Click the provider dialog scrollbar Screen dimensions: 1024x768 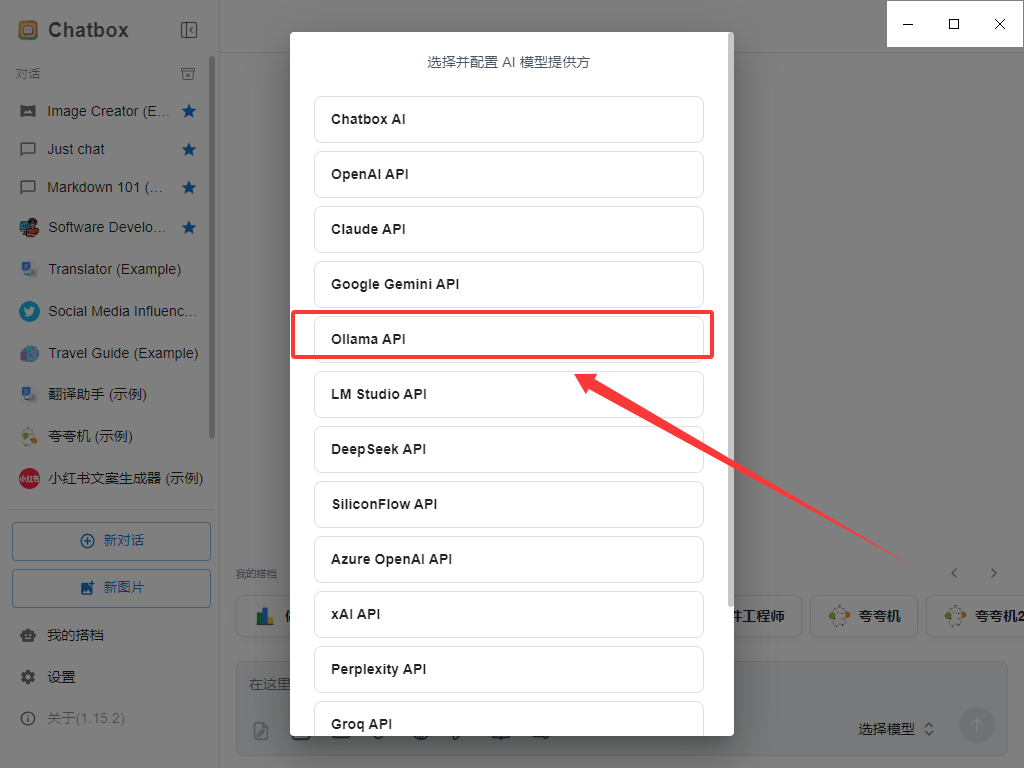730,320
